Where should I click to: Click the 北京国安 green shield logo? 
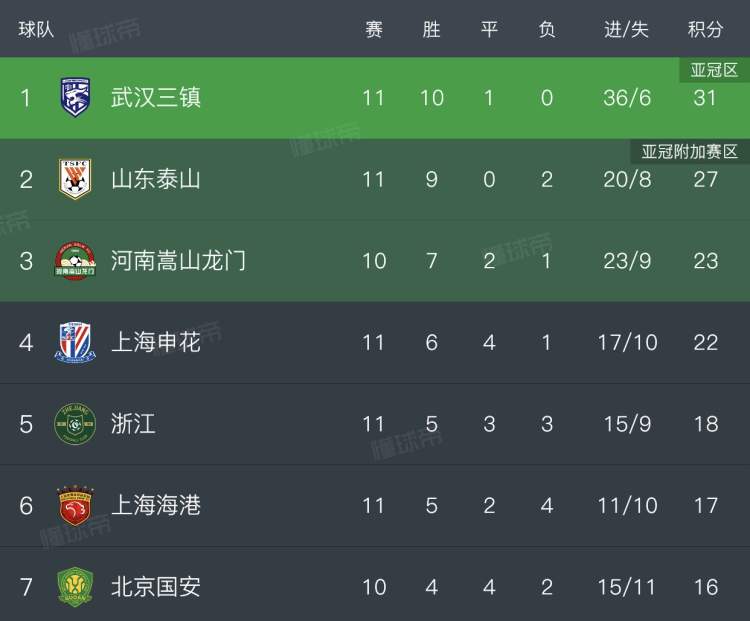(x=75, y=587)
